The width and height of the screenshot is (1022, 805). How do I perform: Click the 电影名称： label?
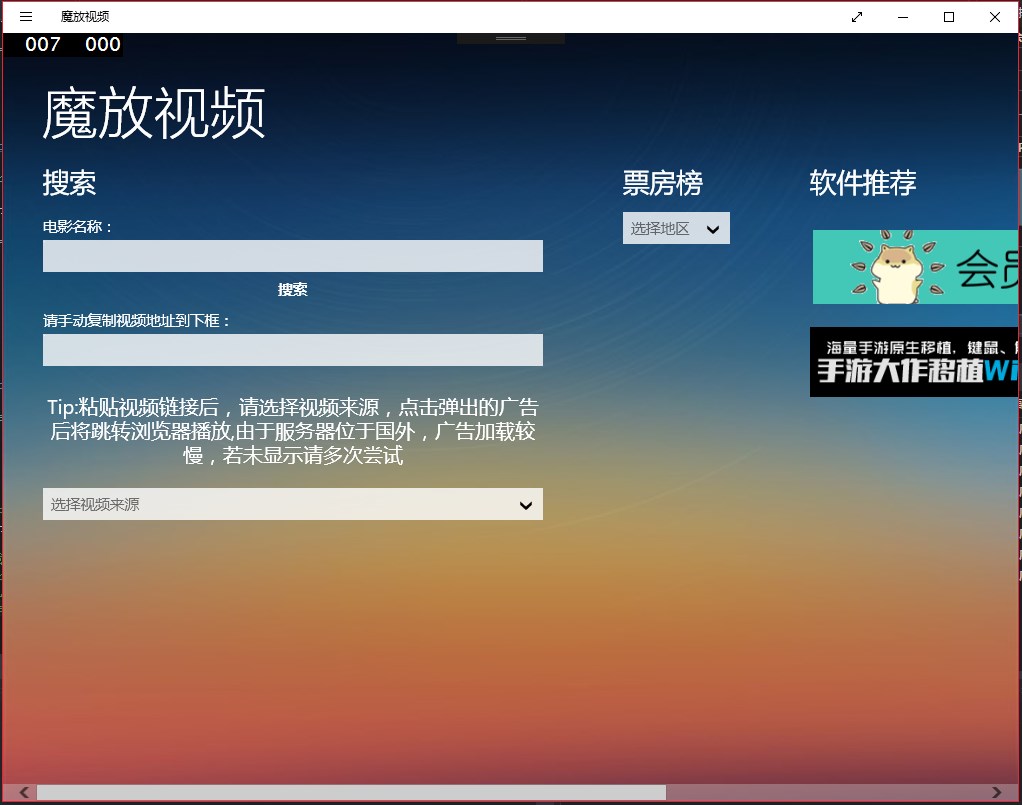78,227
